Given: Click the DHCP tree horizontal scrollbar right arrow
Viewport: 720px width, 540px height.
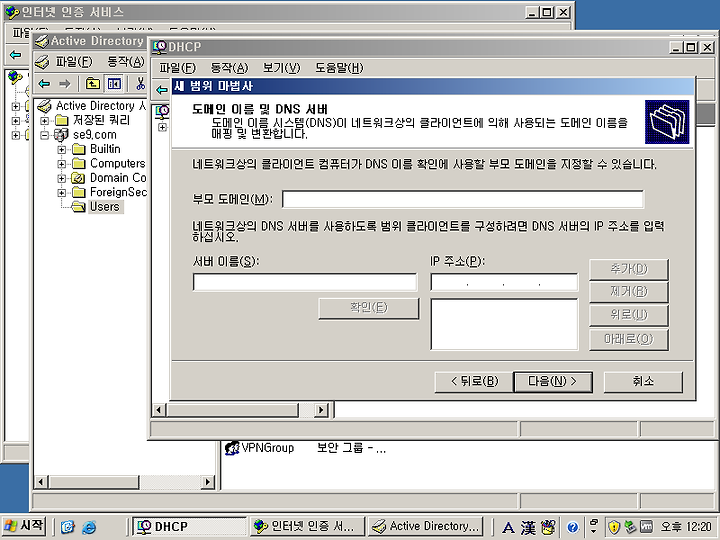Looking at the screenshot, I should (321, 410).
